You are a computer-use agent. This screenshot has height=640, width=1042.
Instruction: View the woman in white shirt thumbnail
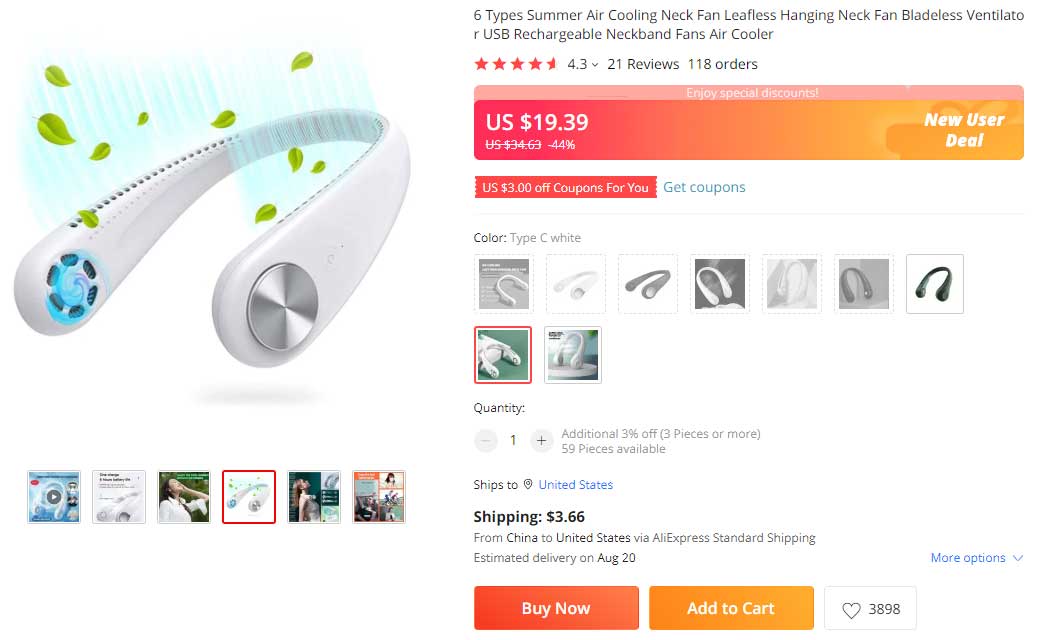(x=184, y=497)
